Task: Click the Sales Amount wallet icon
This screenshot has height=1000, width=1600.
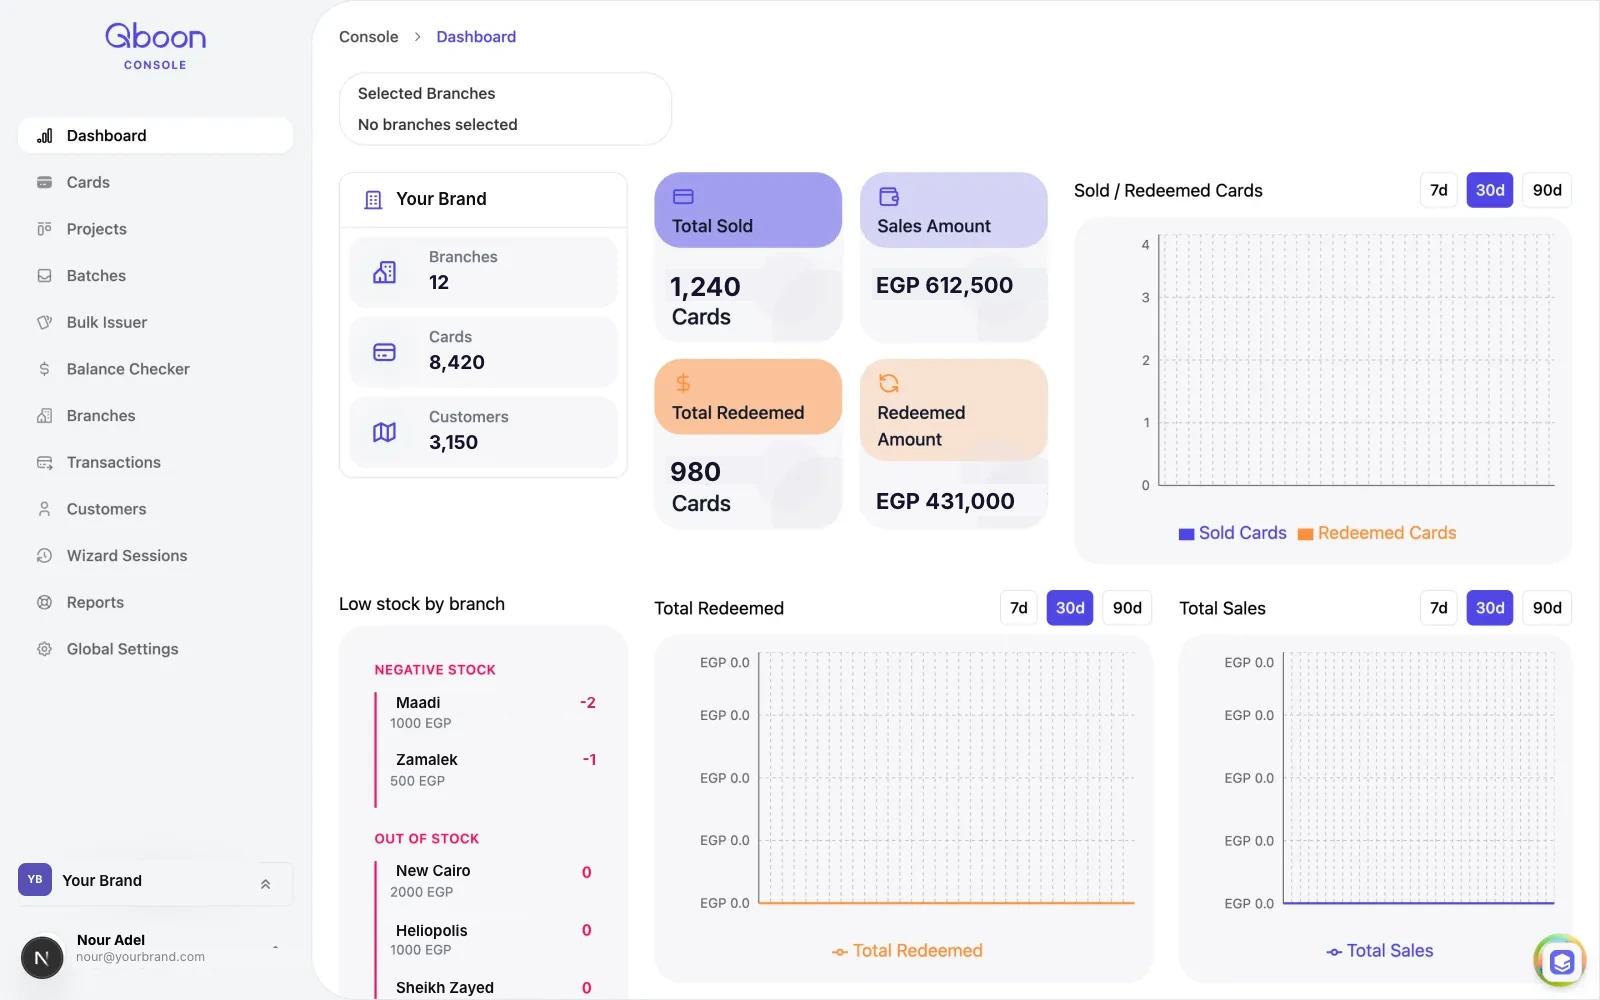Action: 889,196
